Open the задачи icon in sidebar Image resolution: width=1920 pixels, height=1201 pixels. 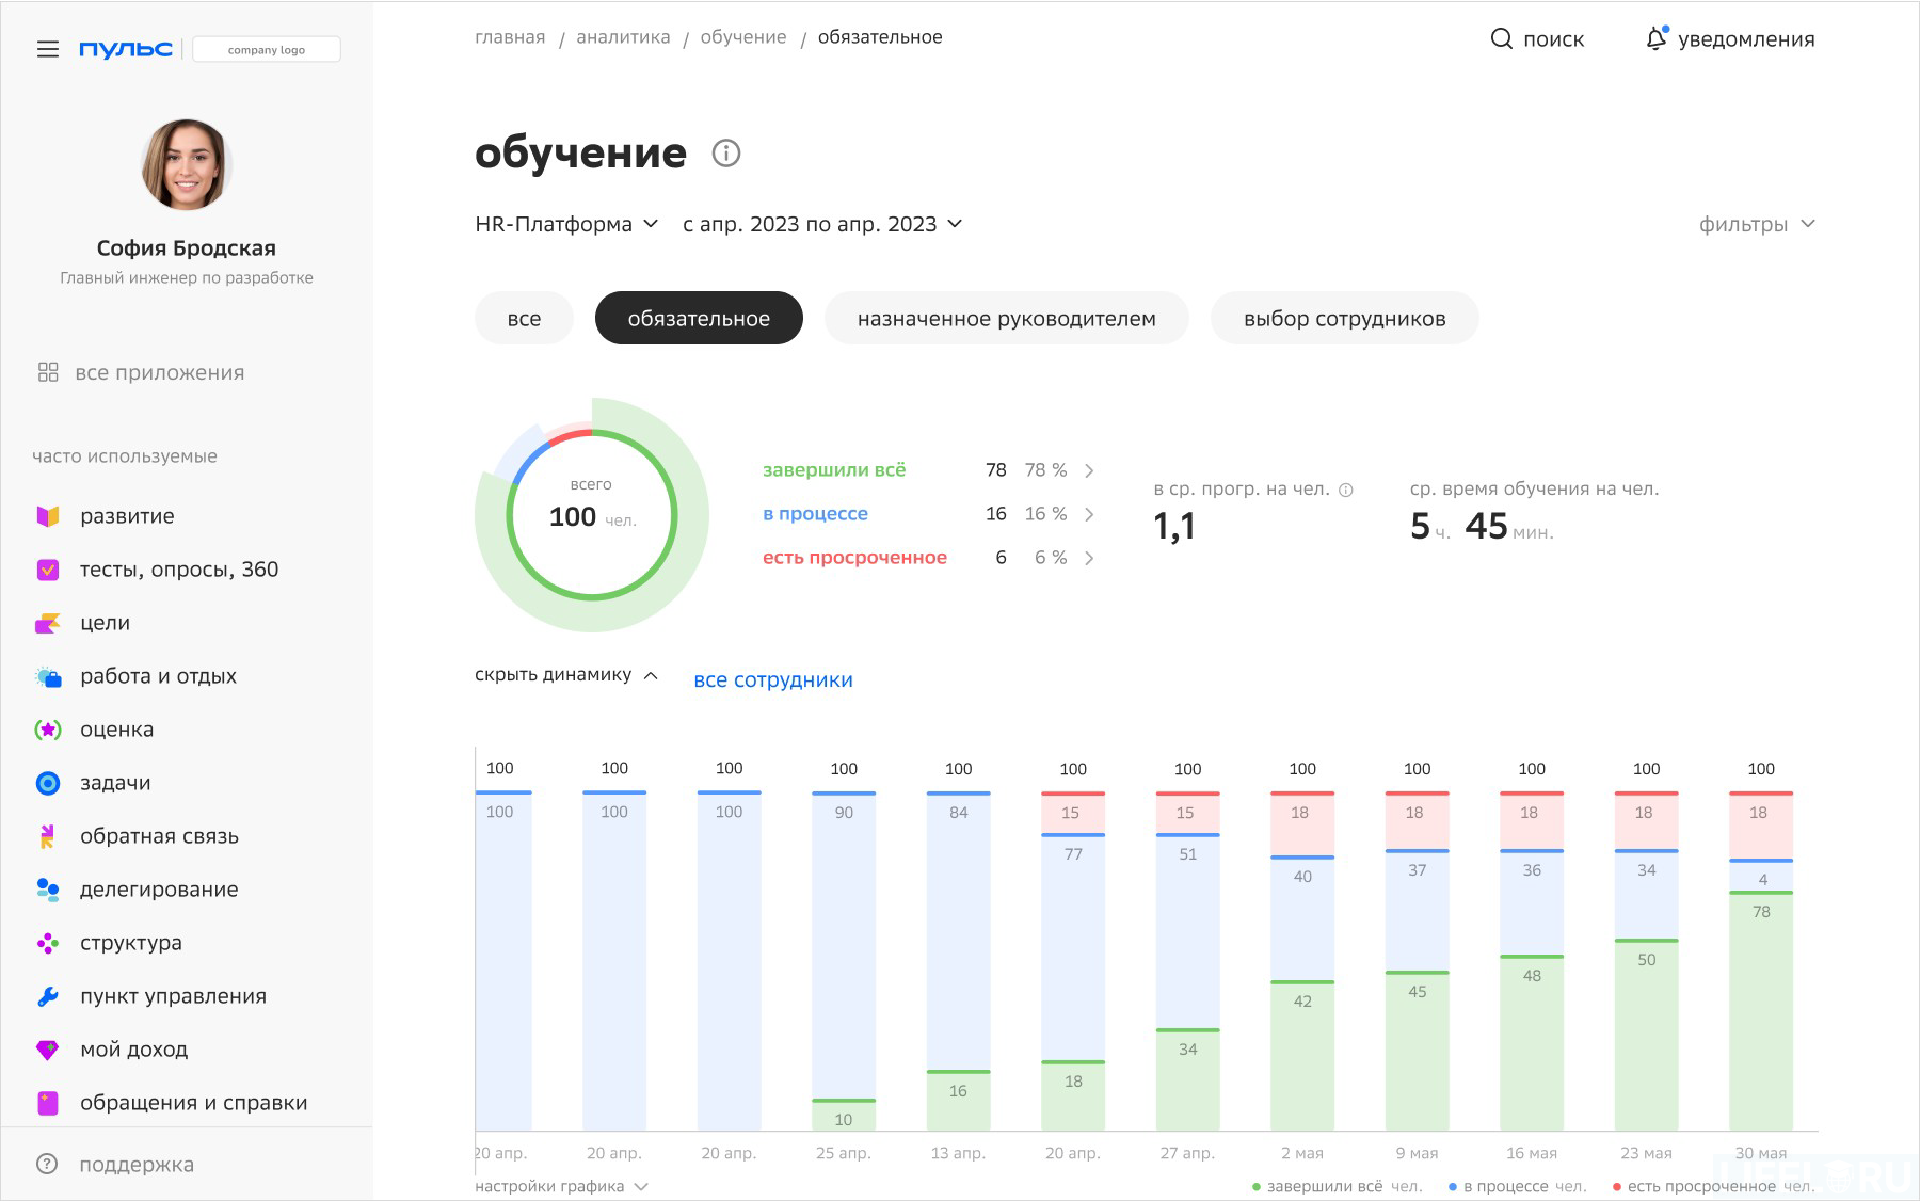[47, 783]
